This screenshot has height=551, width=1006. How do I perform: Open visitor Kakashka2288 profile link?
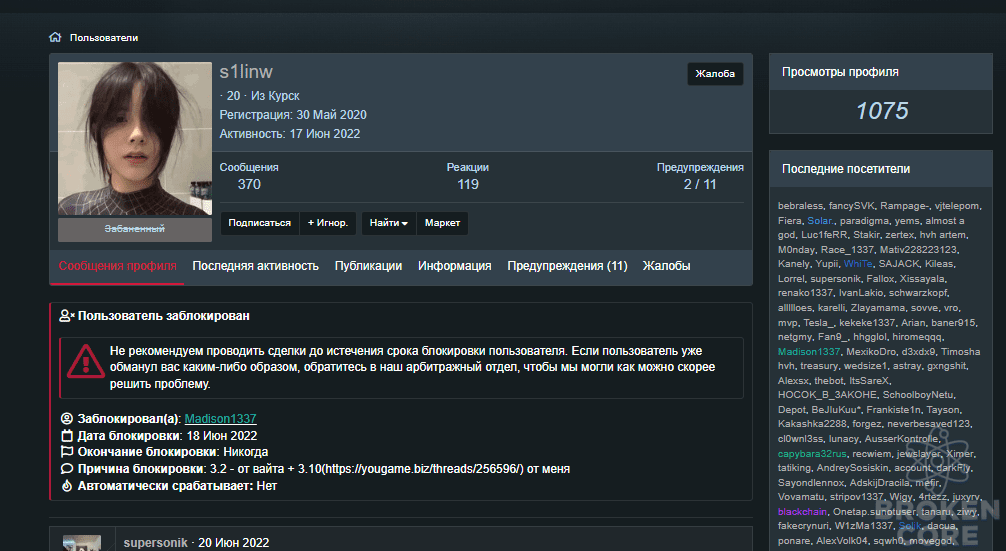coord(812,424)
